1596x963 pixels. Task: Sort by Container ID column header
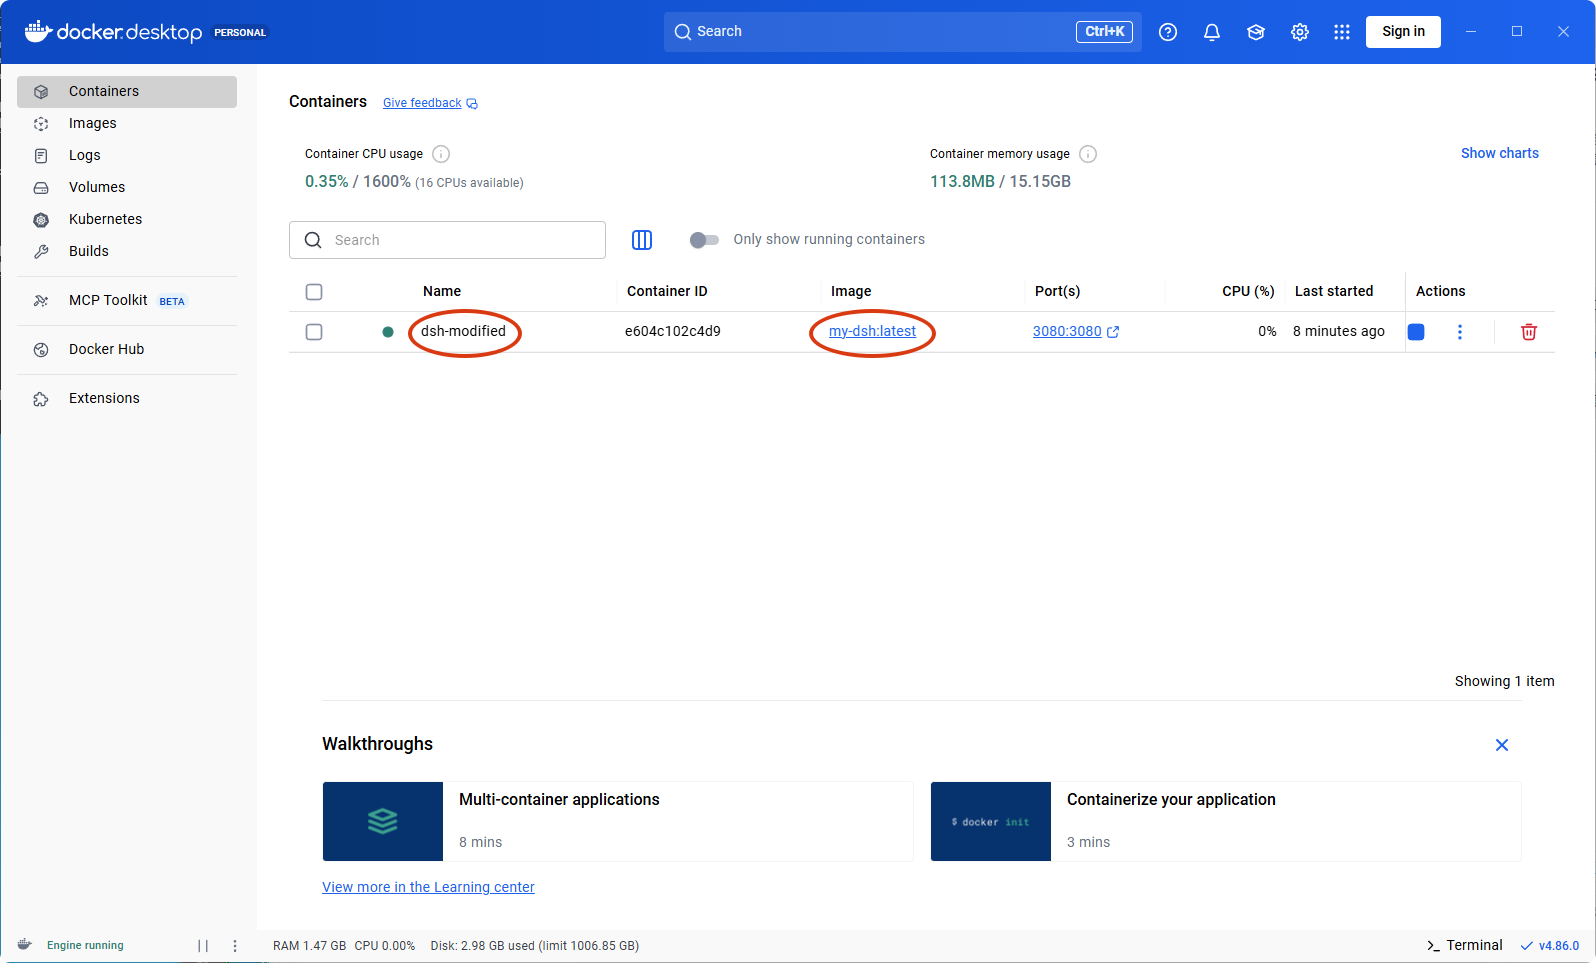pyautogui.click(x=667, y=291)
